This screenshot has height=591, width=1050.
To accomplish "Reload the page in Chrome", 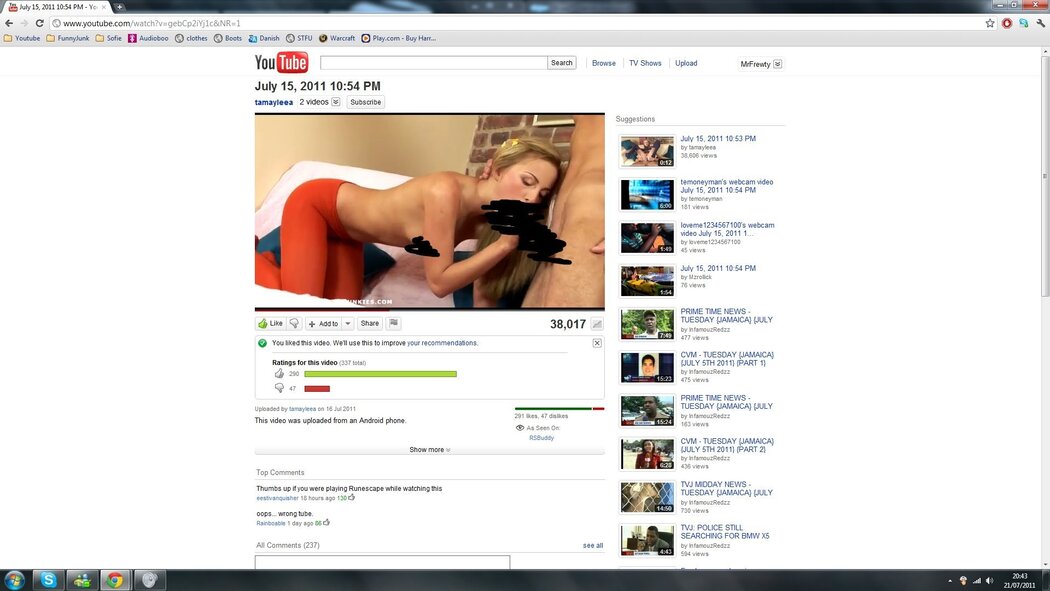I will (38, 21).
